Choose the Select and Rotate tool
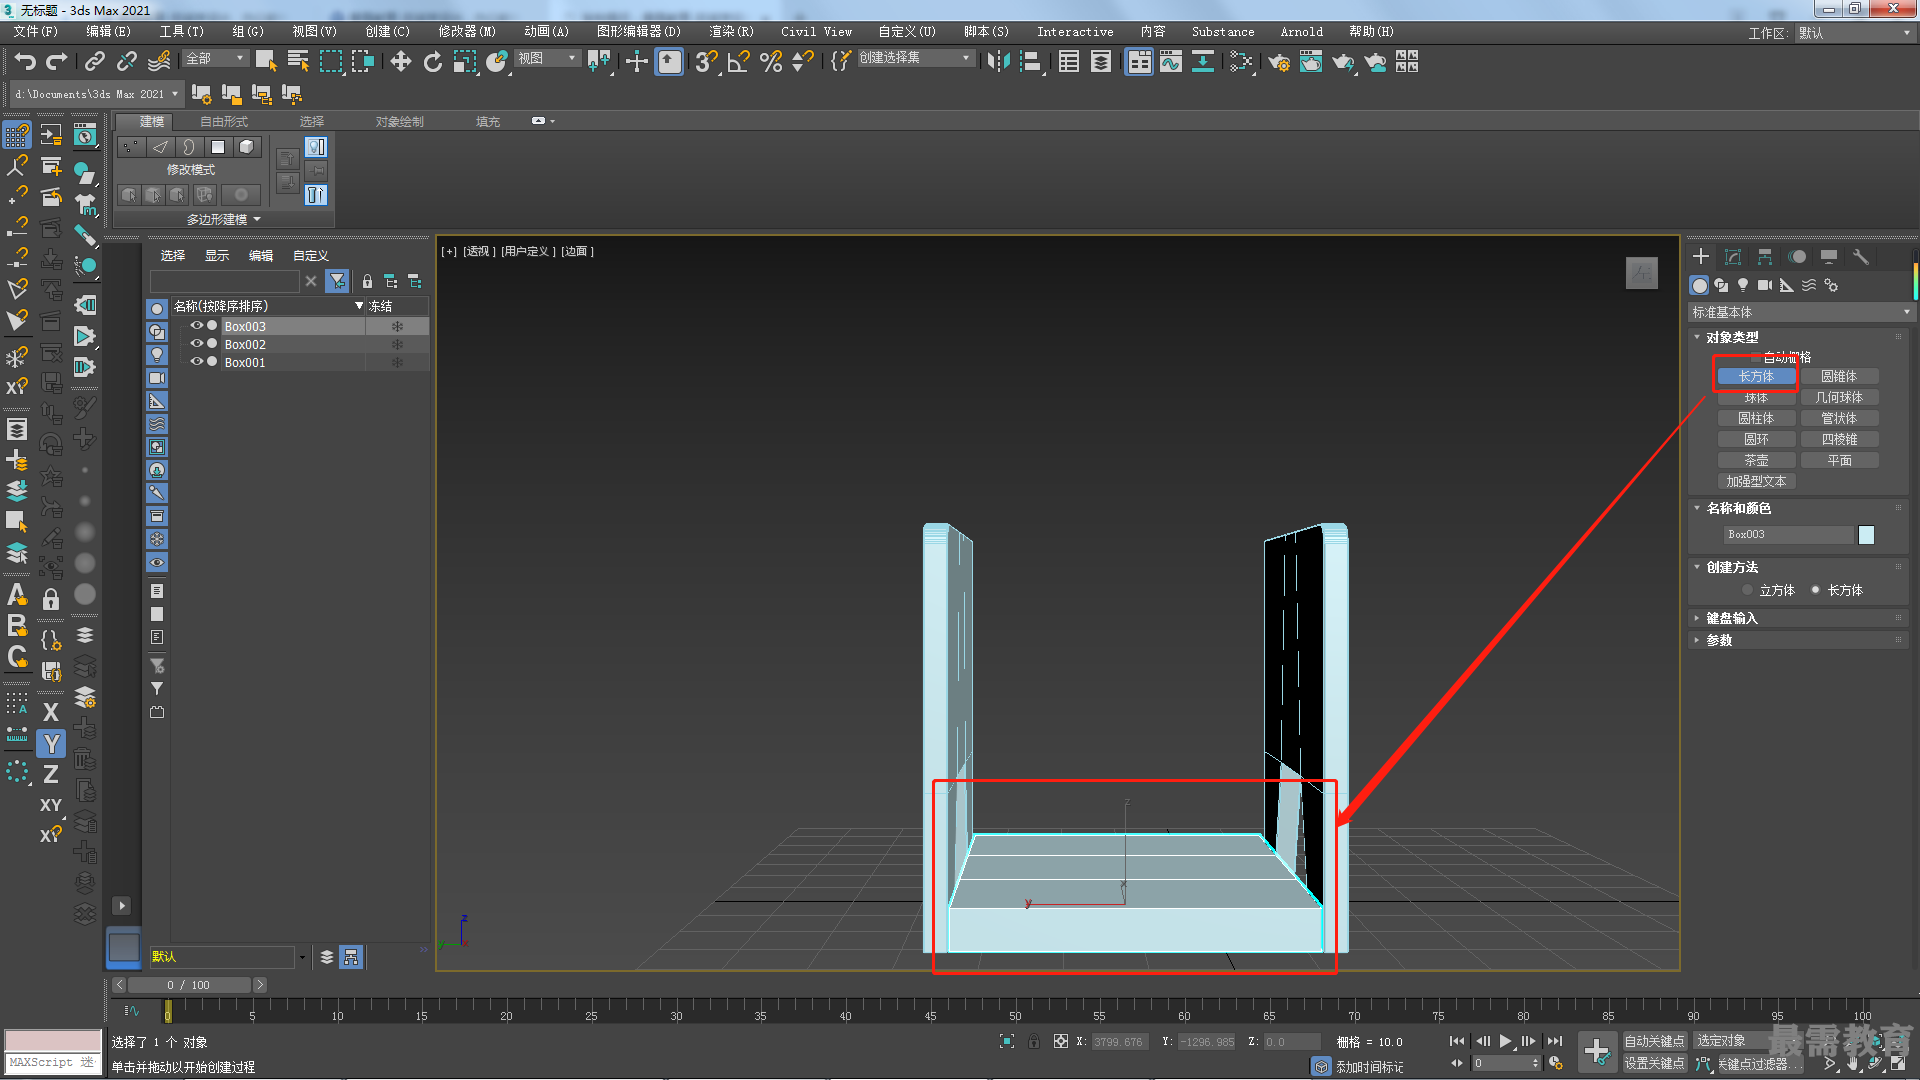 [432, 62]
